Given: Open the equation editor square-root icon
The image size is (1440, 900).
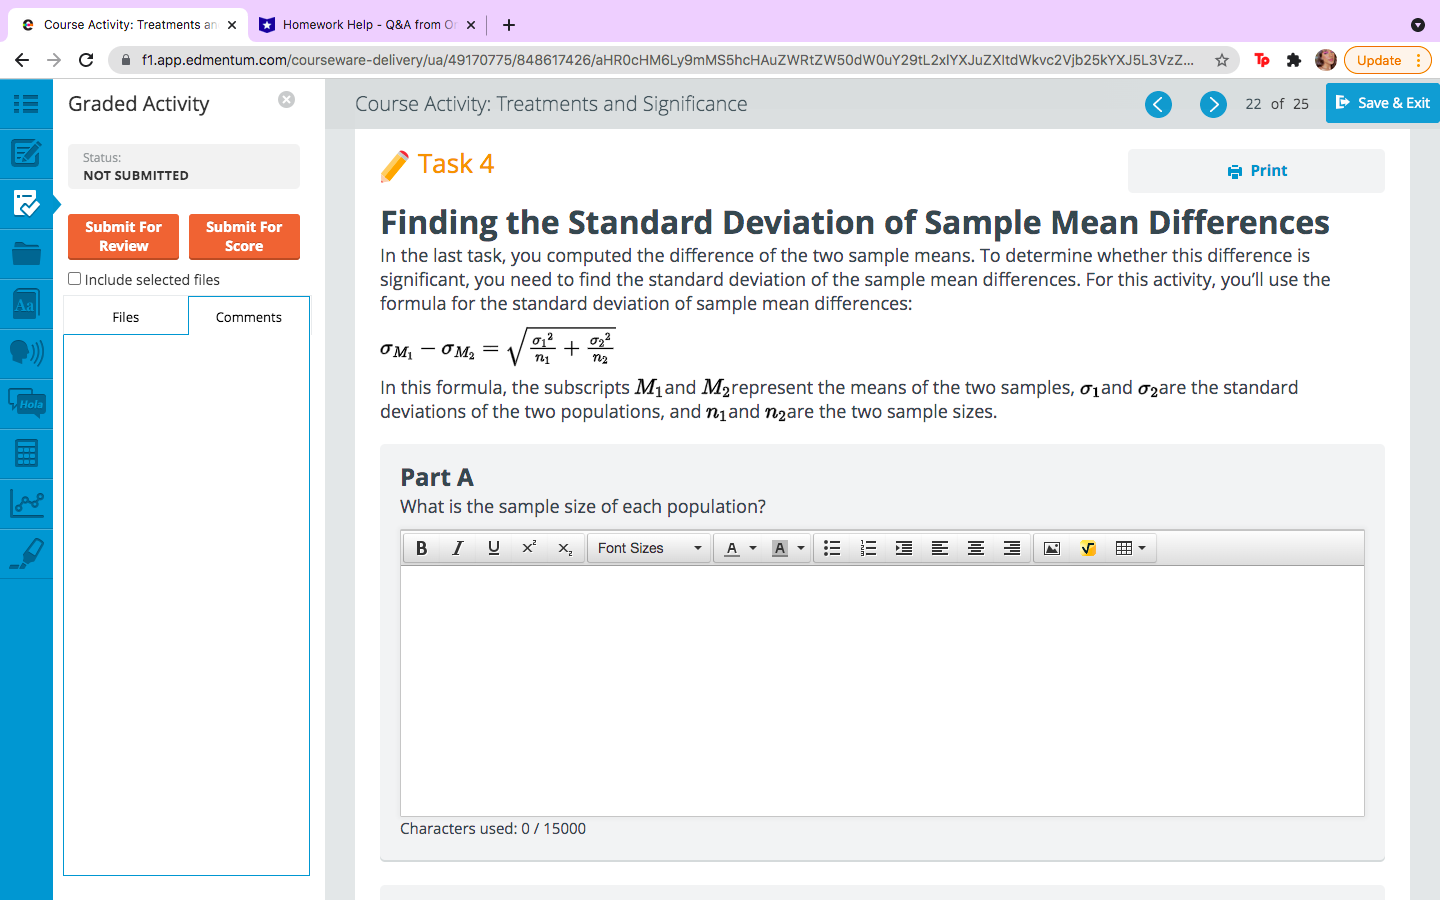Looking at the screenshot, I should pos(1088,548).
